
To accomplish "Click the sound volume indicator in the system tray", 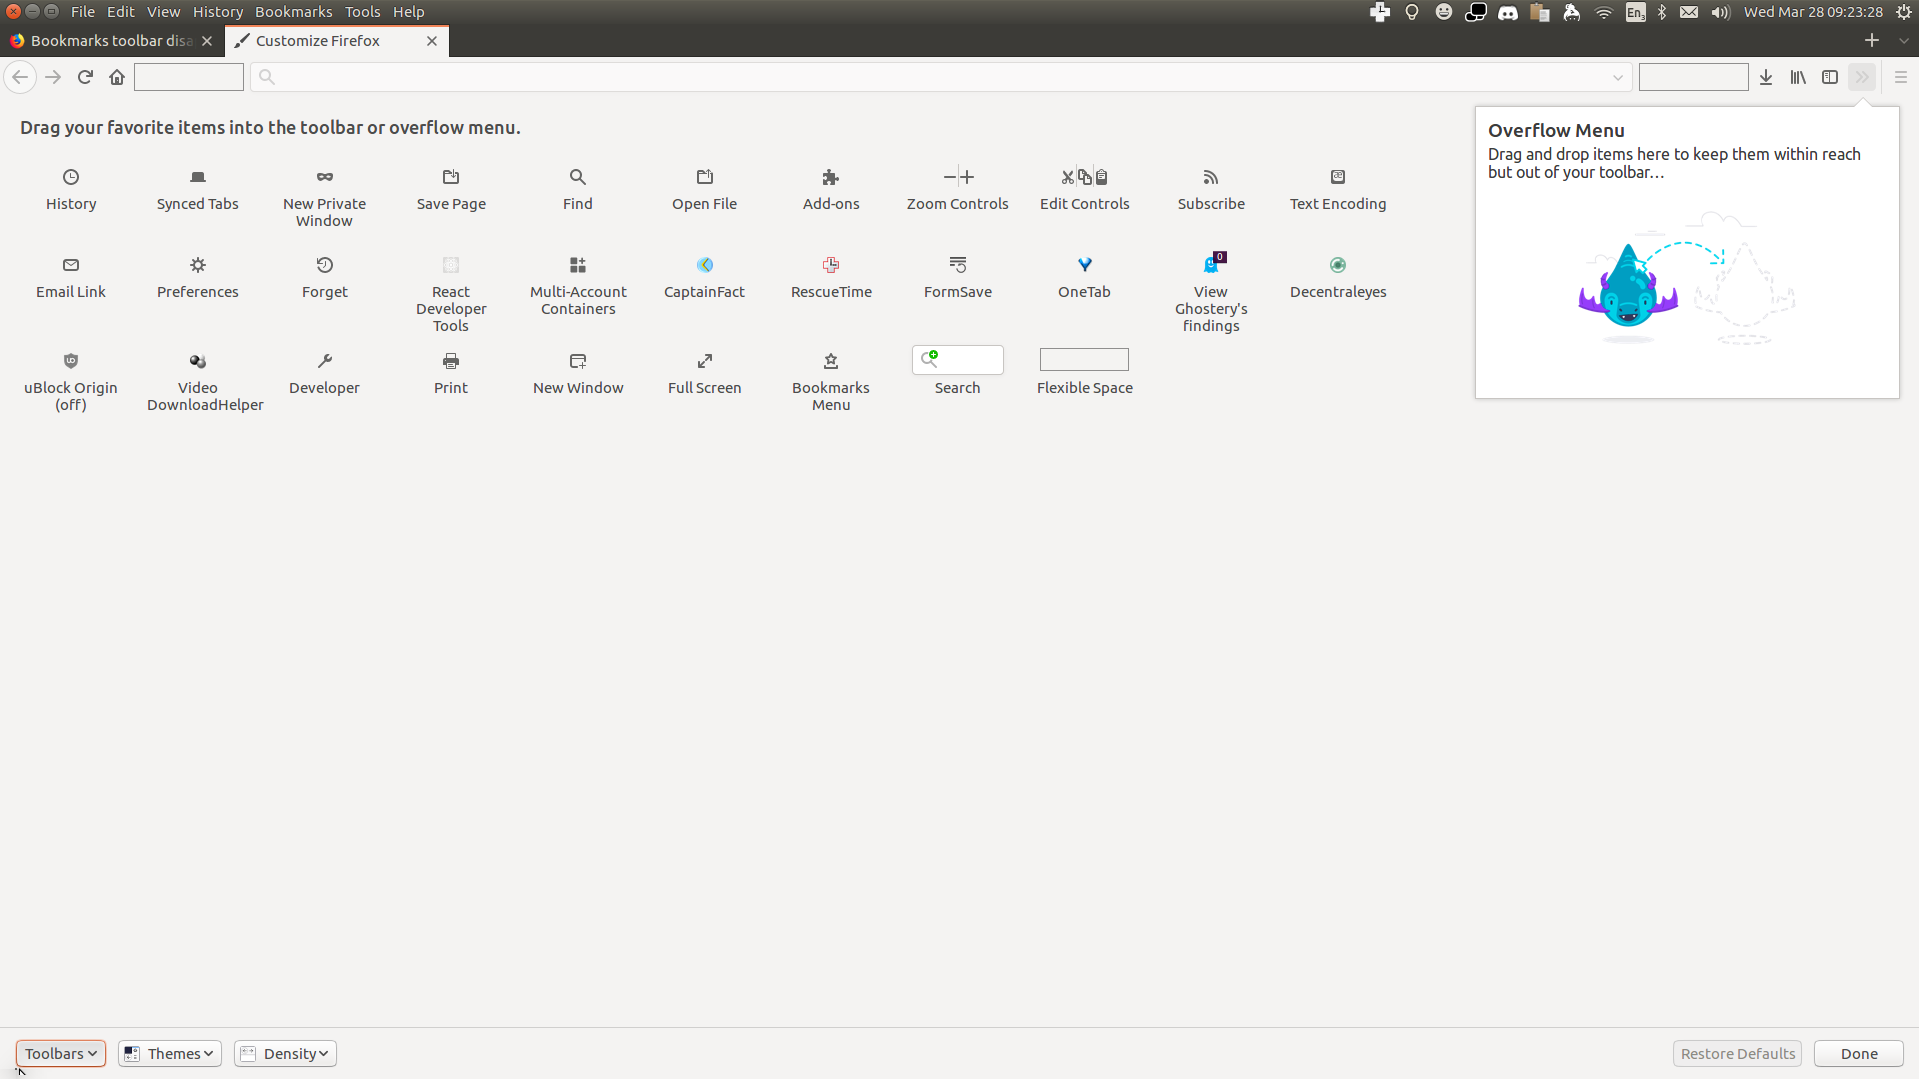I will tap(1718, 12).
